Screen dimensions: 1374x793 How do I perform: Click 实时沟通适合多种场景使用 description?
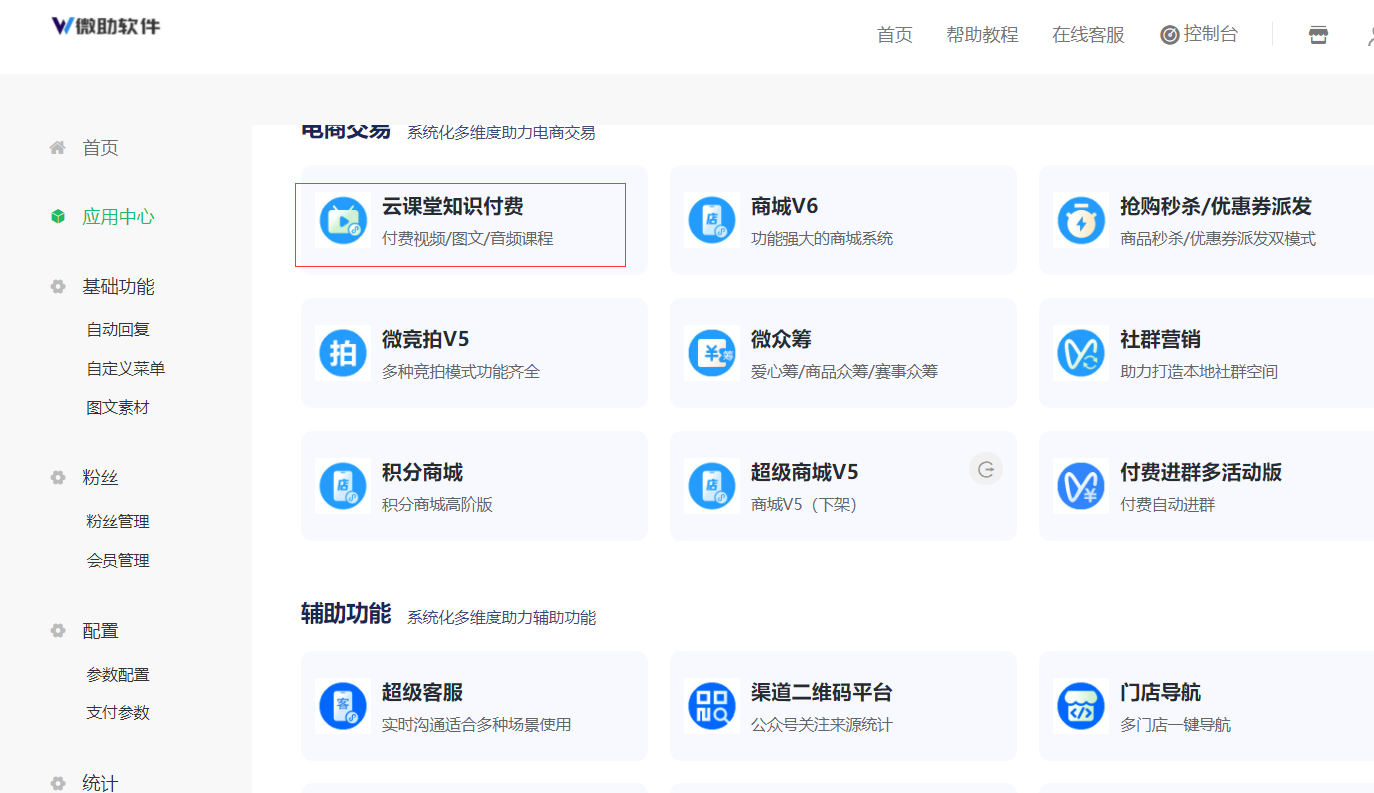(x=476, y=725)
